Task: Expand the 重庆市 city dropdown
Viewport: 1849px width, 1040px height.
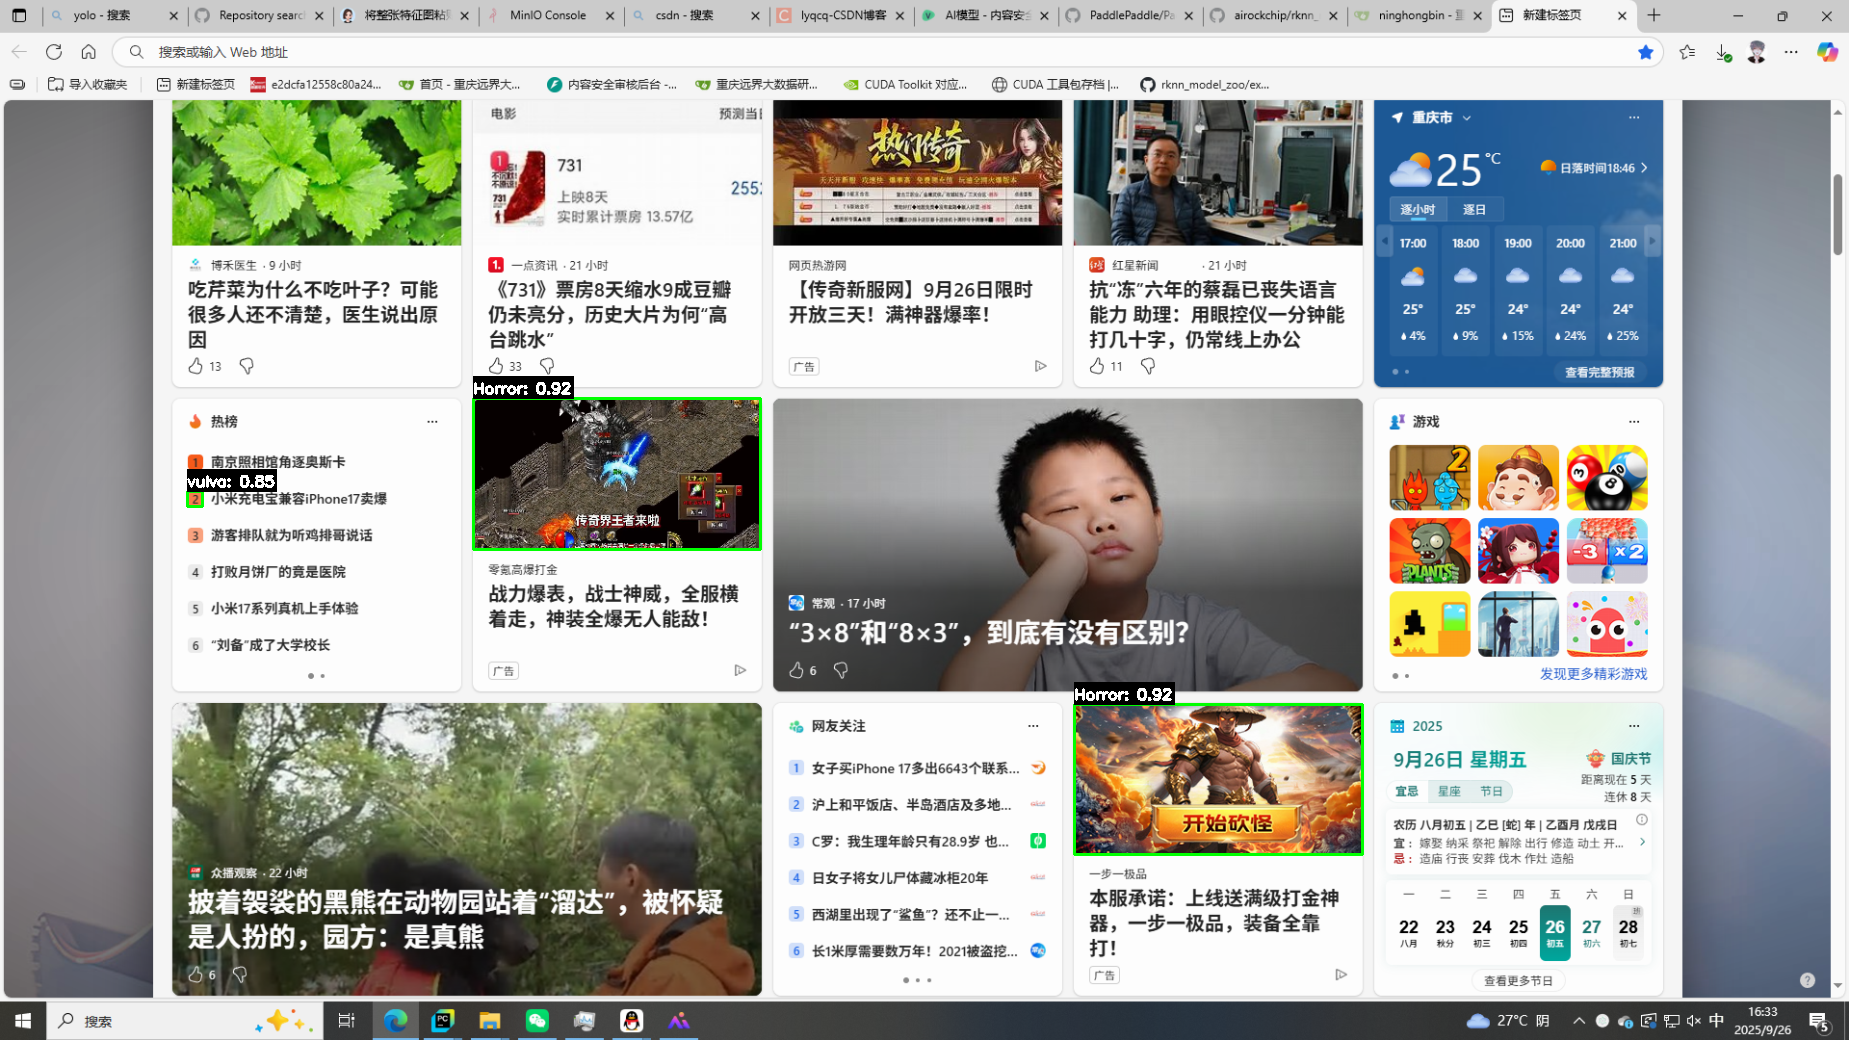Action: (1466, 118)
